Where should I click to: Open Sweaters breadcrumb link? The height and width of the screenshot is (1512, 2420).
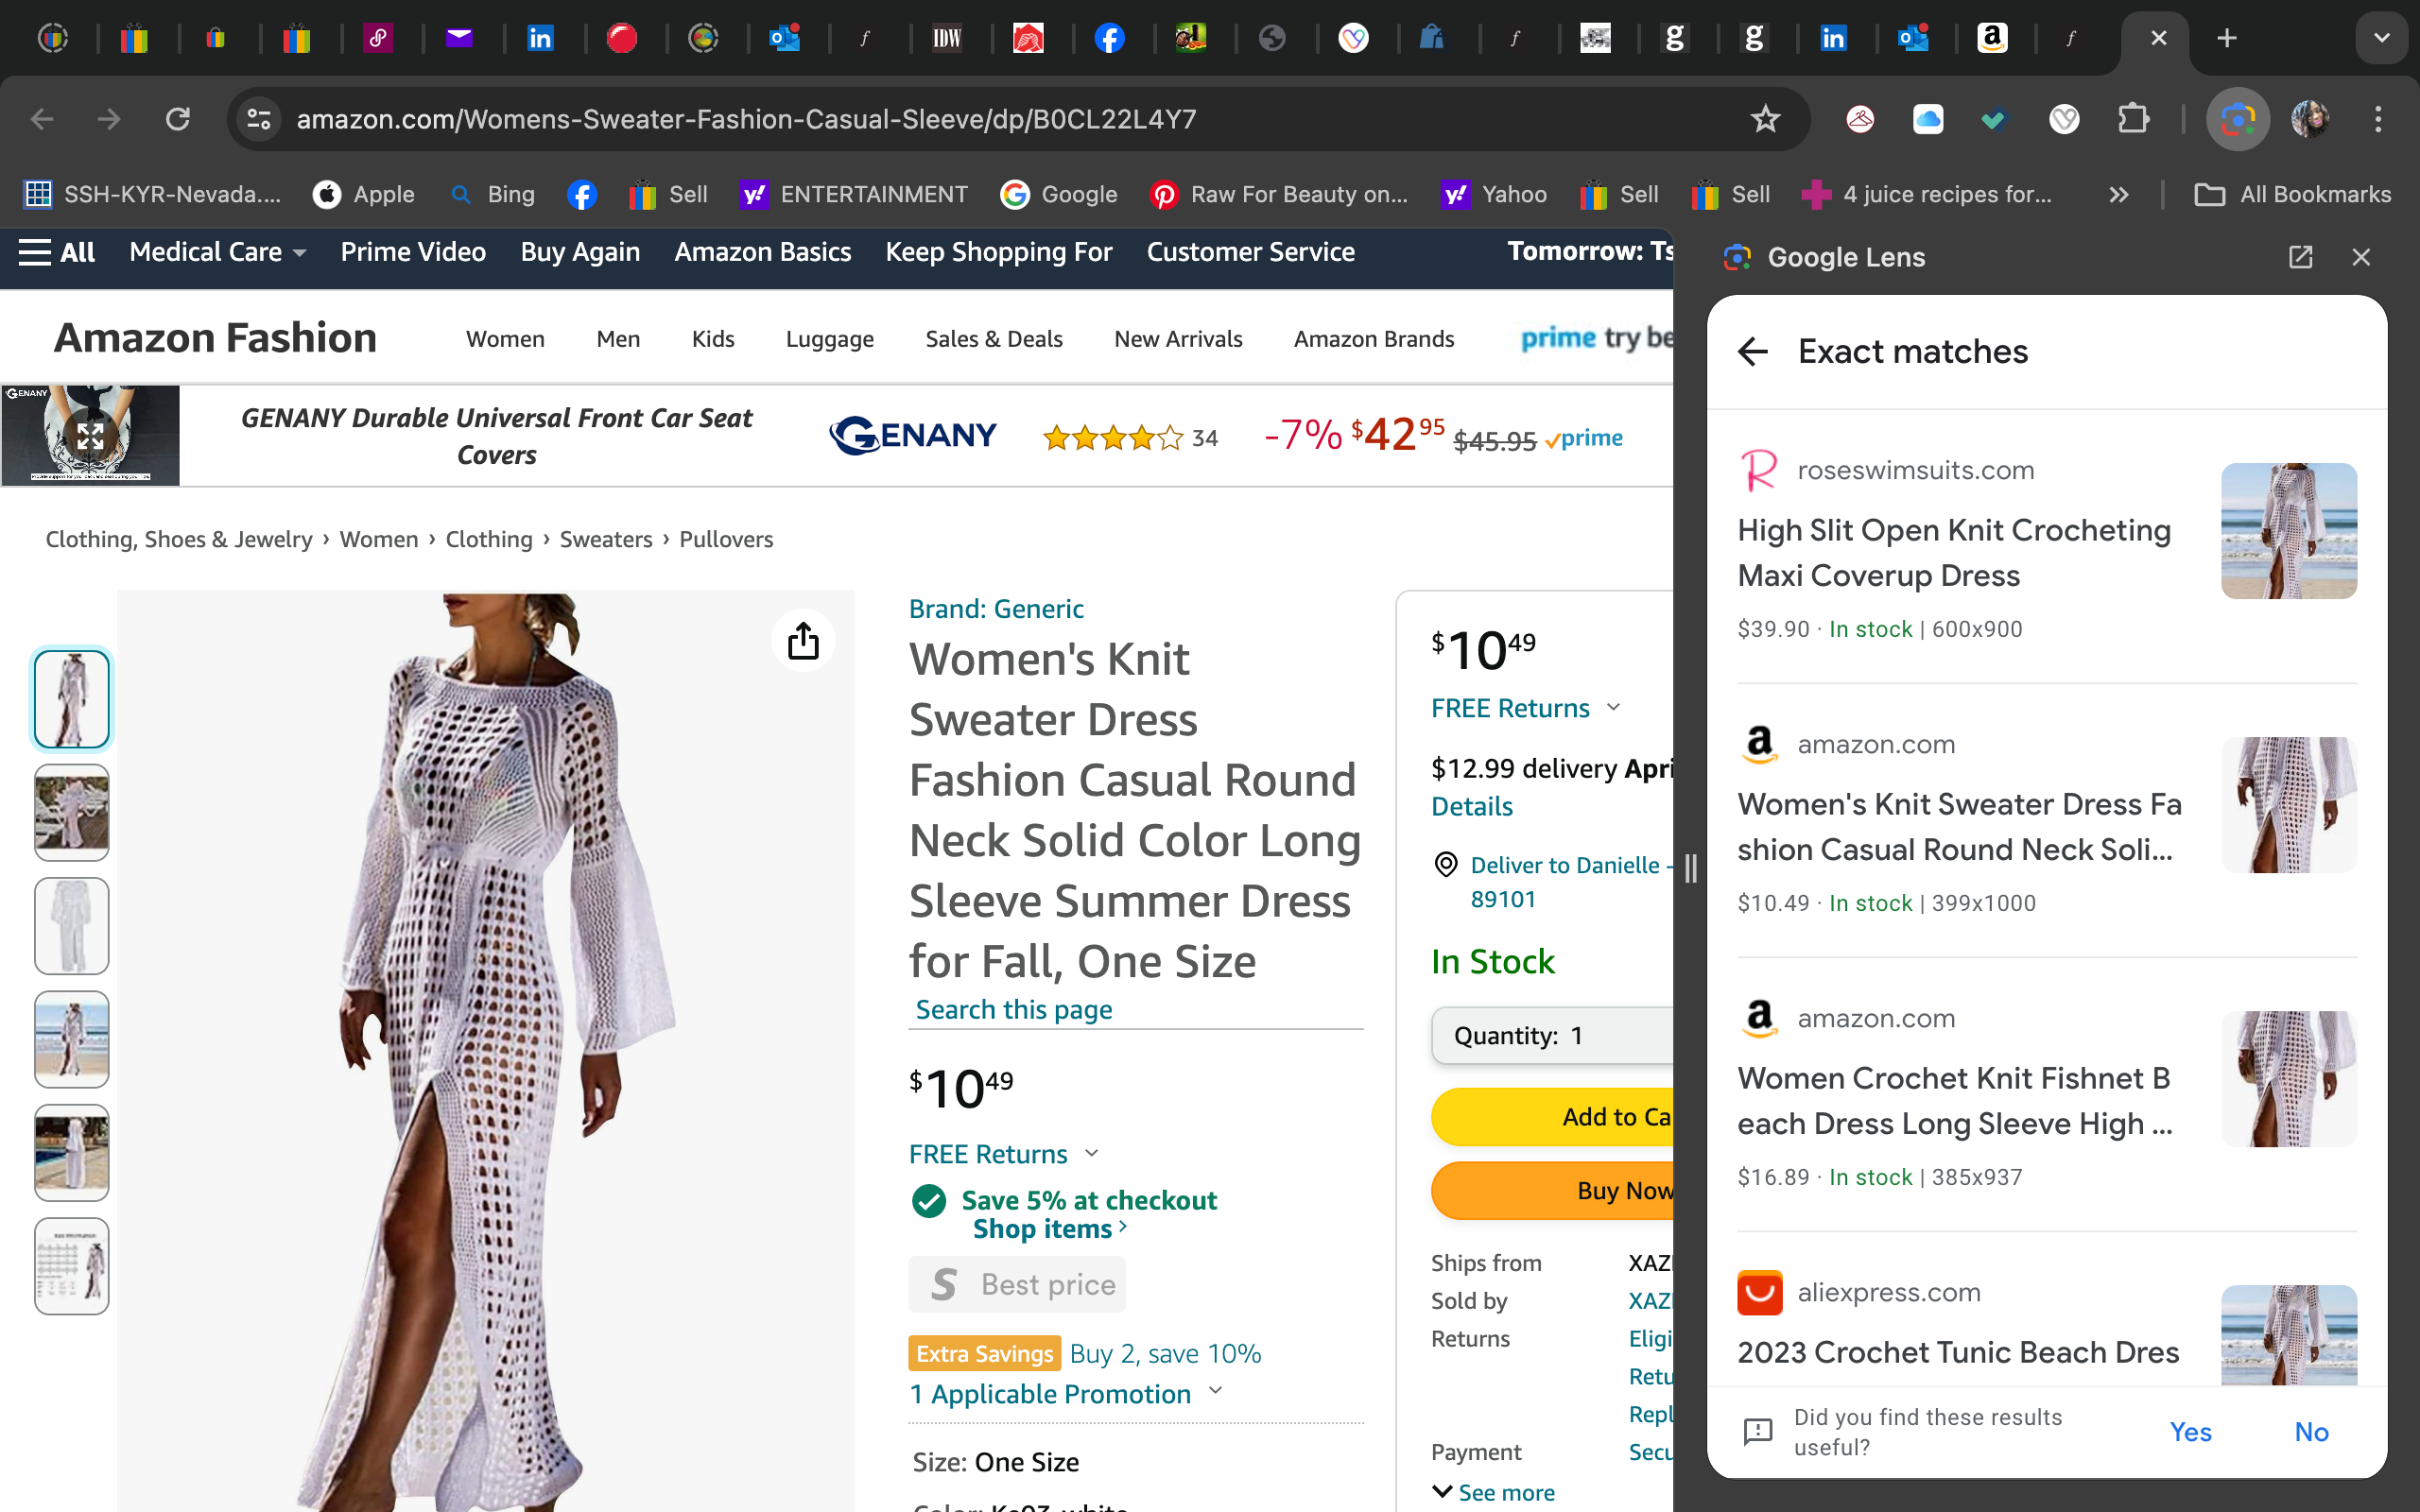coord(605,539)
